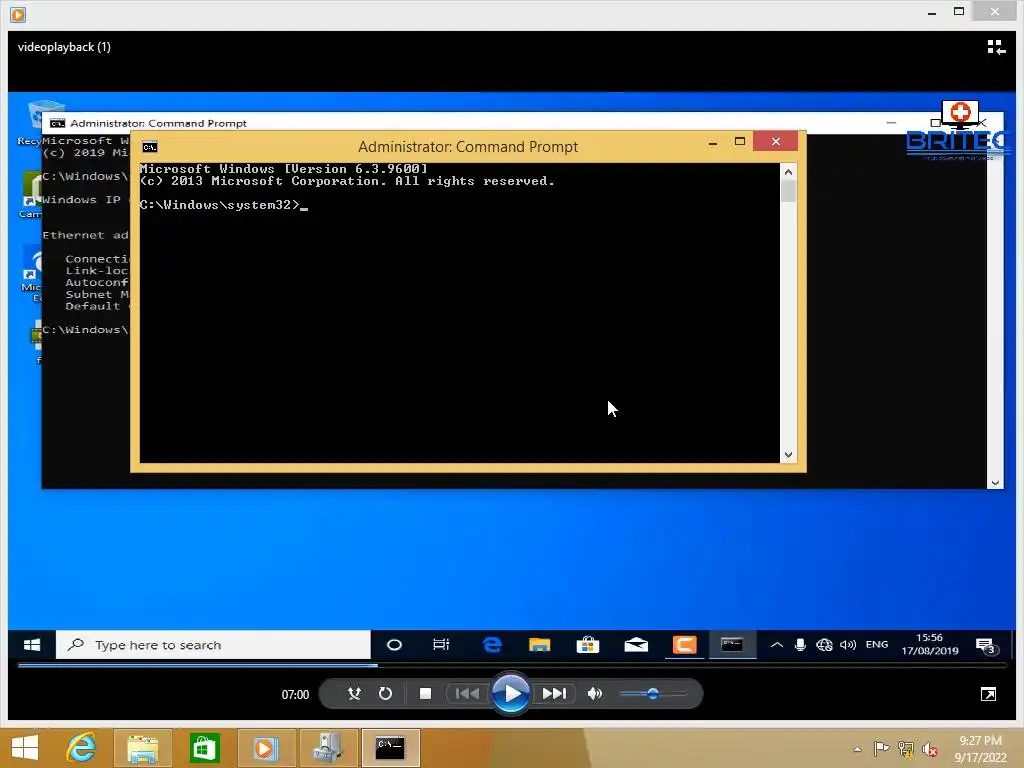The width and height of the screenshot is (1024, 768).
Task: Go to the previous track
Action: pos(467,694)
